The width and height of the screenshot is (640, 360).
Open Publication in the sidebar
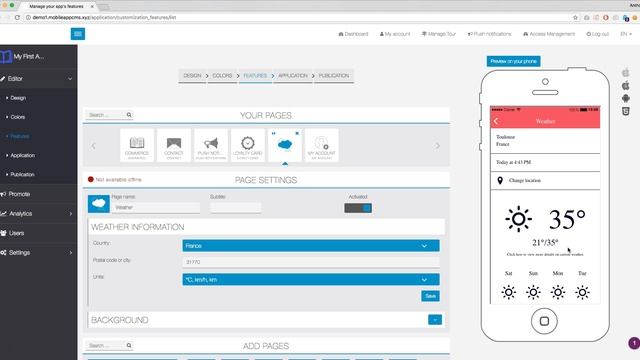[x=22, y=175]
